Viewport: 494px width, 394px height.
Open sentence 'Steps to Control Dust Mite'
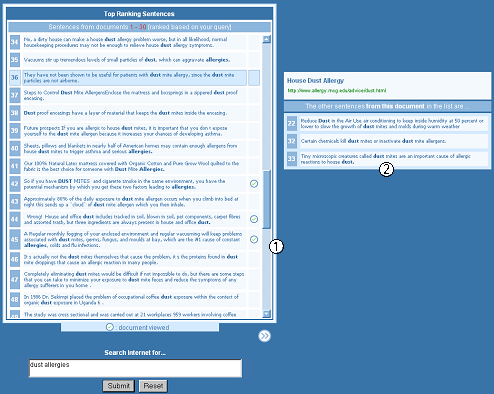[x=134, y=95]
